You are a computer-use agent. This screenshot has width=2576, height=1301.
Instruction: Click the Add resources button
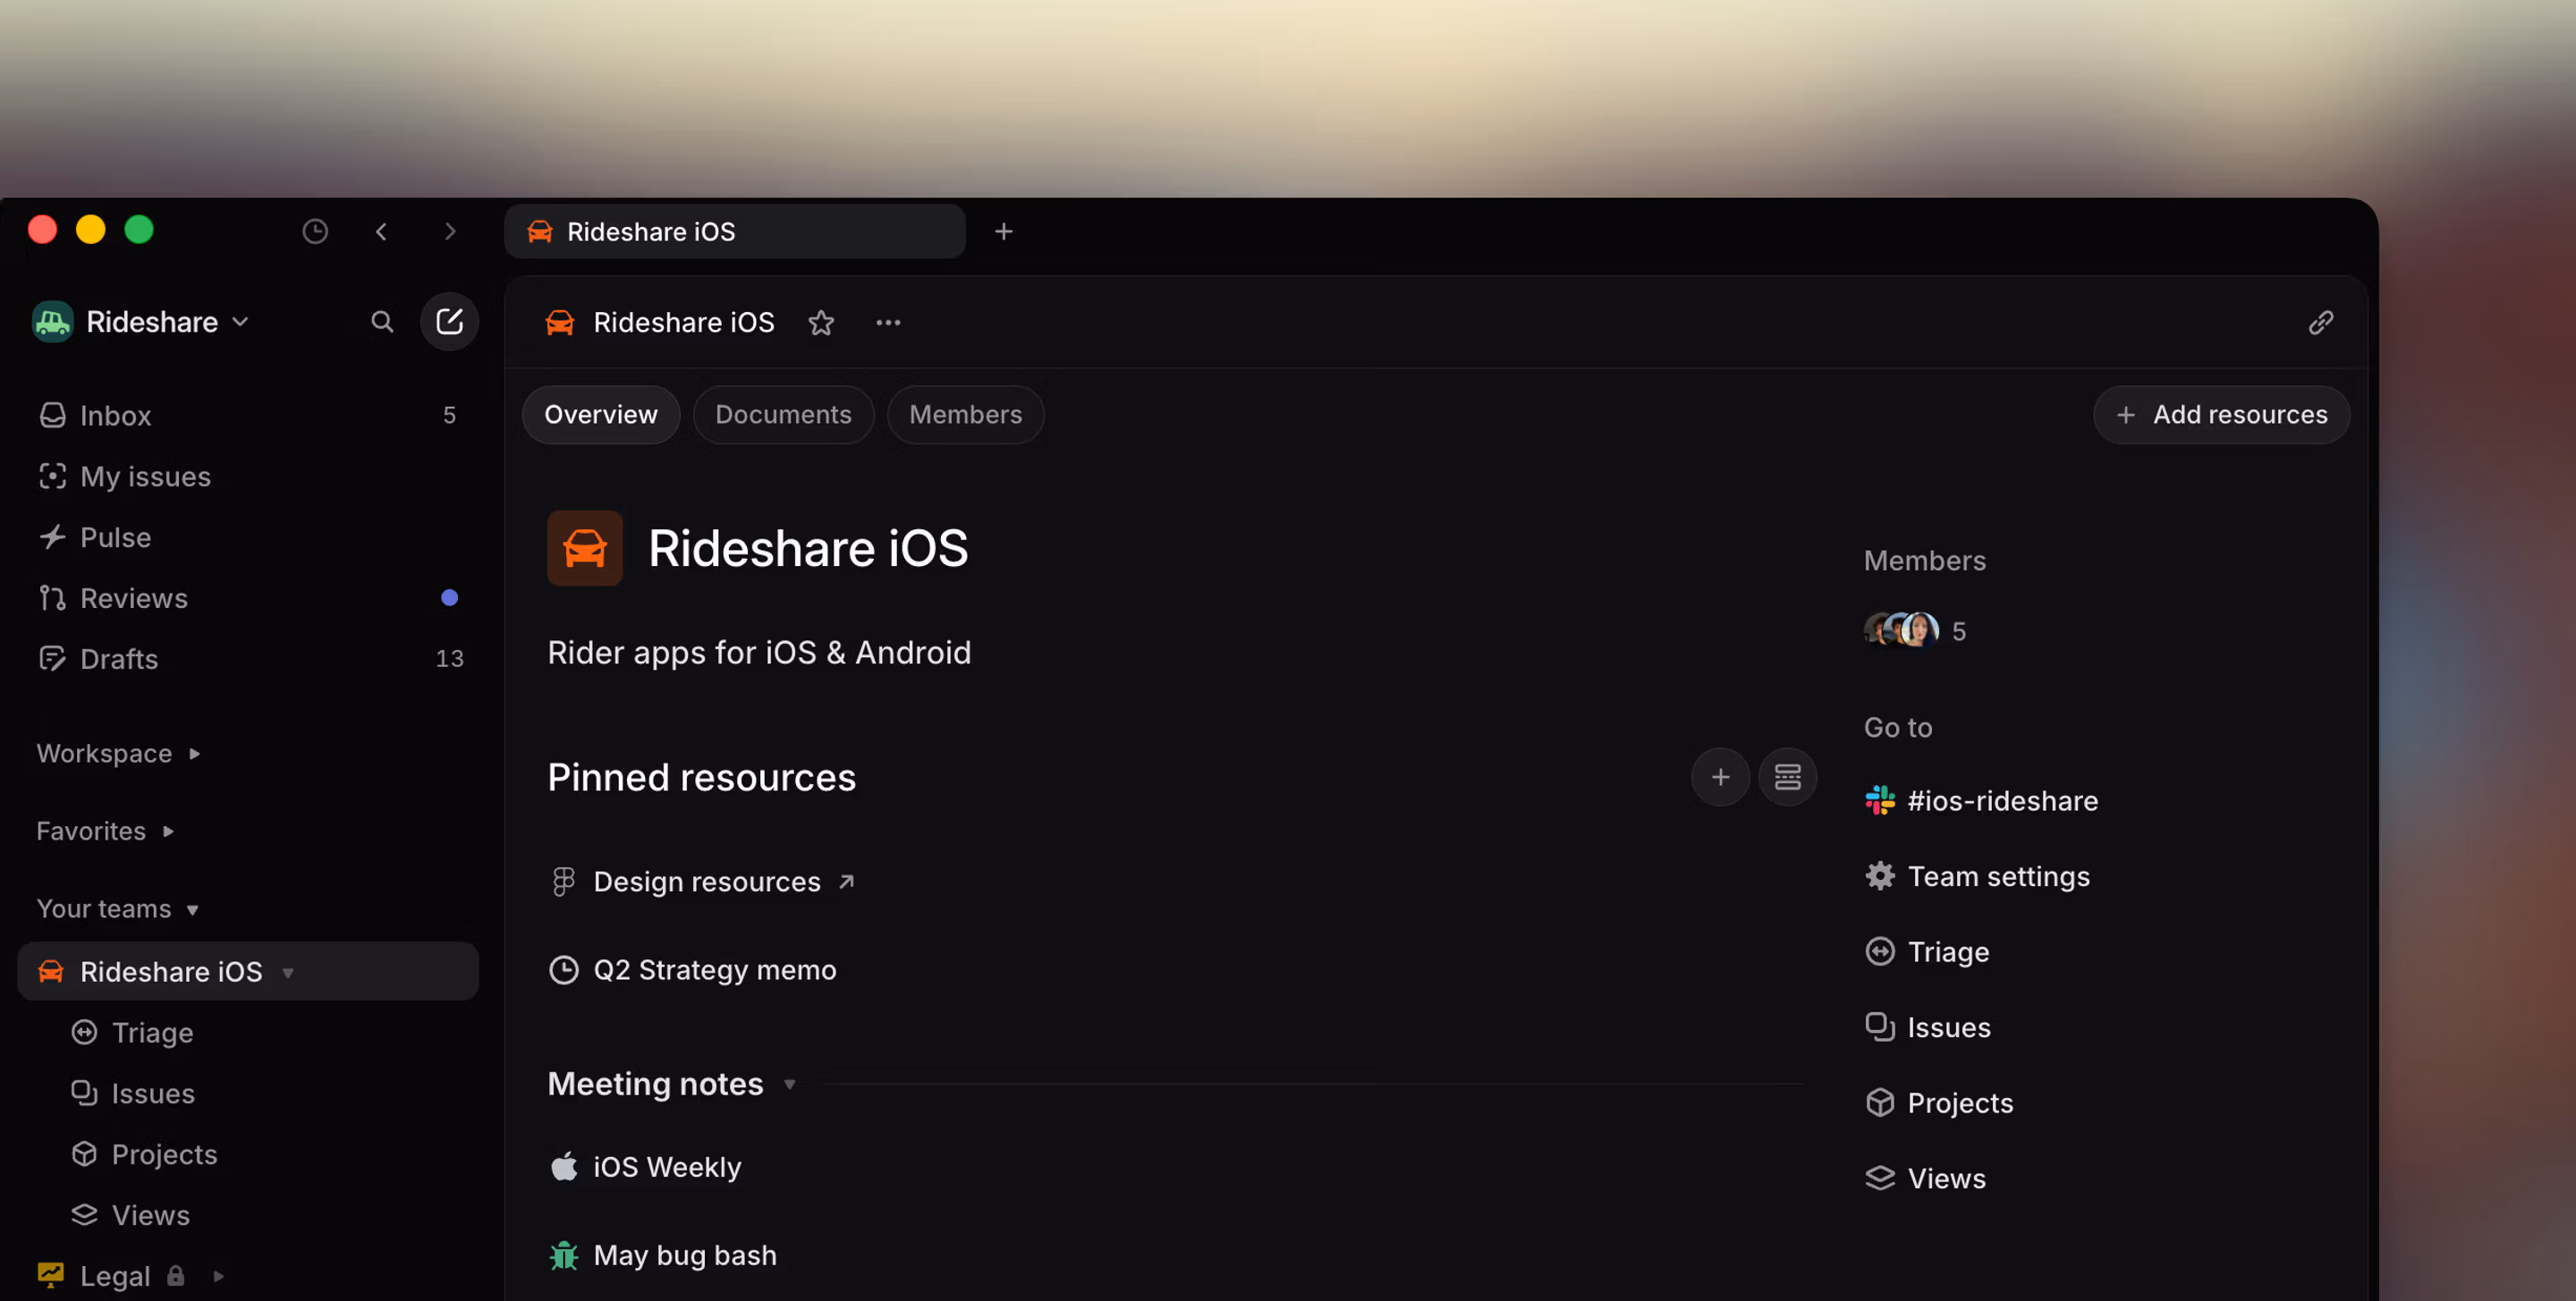[x=2221, y=415]
